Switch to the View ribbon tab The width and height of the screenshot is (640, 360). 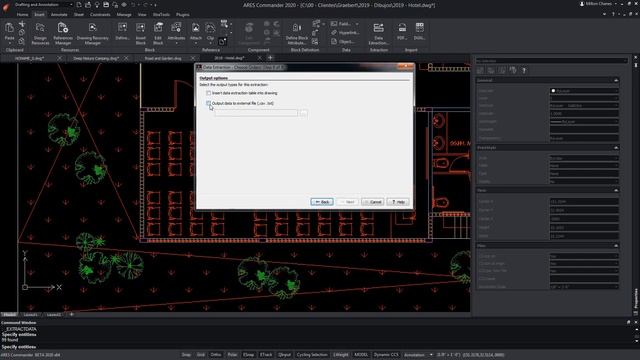coord(142,14)
